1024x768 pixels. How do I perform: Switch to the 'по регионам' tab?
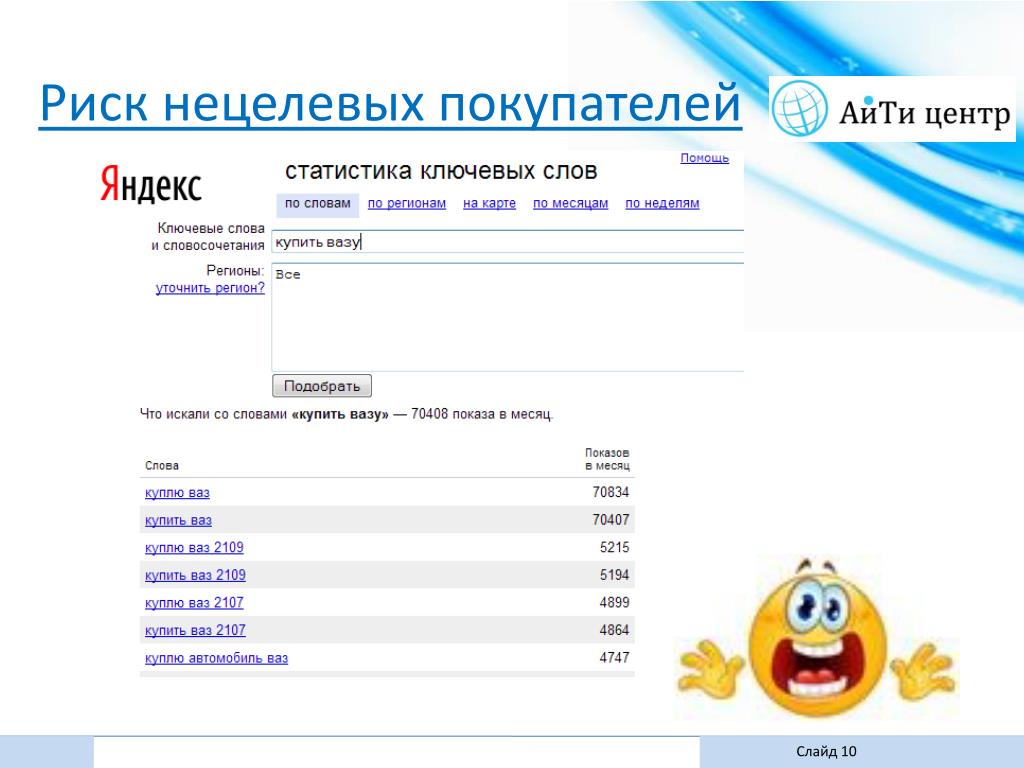[x=407, y=204]
